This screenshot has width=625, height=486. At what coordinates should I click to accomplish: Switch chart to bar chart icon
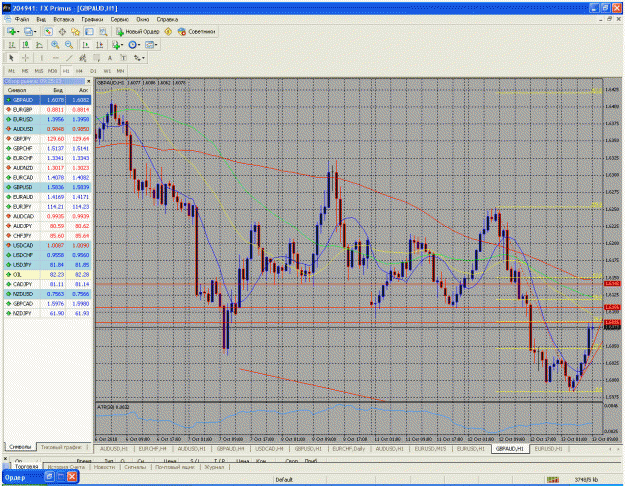[12, 45]
